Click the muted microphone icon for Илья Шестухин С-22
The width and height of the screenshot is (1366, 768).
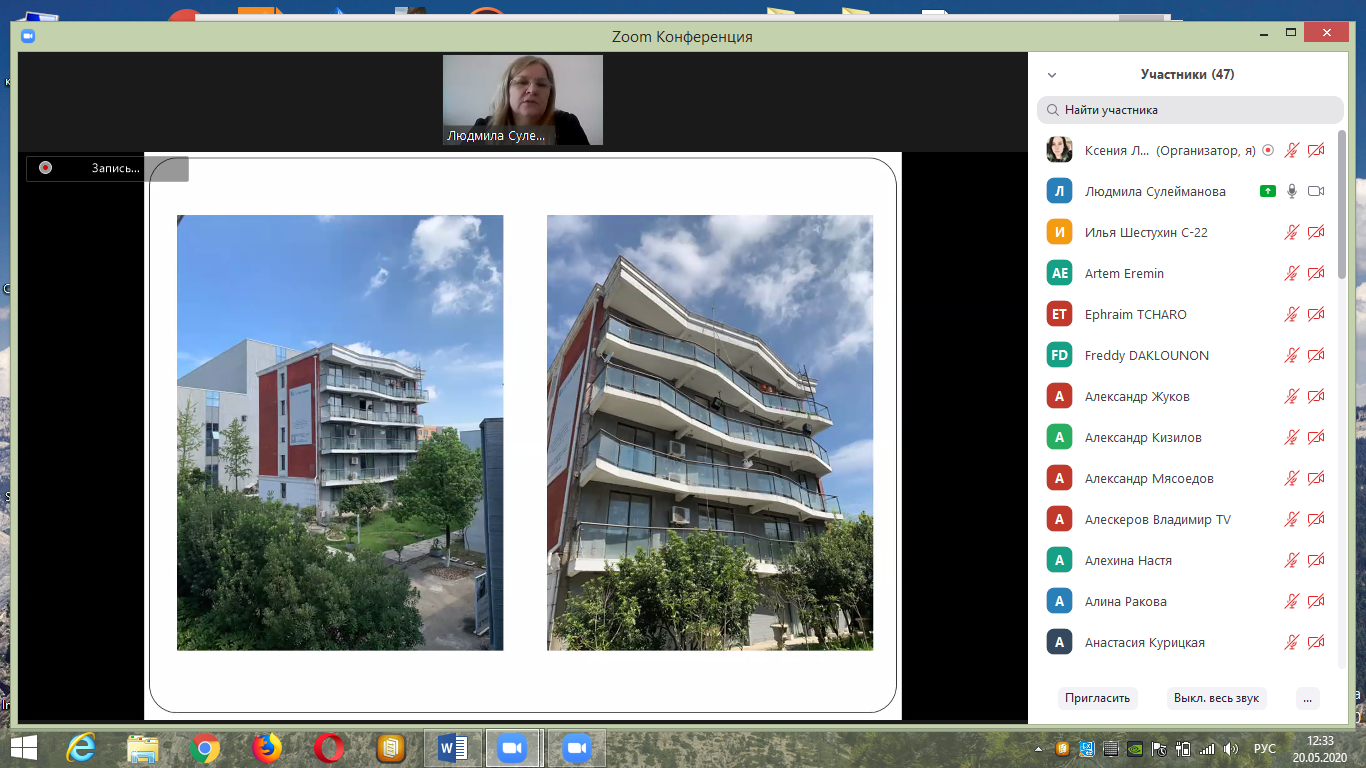[x=1292, y=232]
